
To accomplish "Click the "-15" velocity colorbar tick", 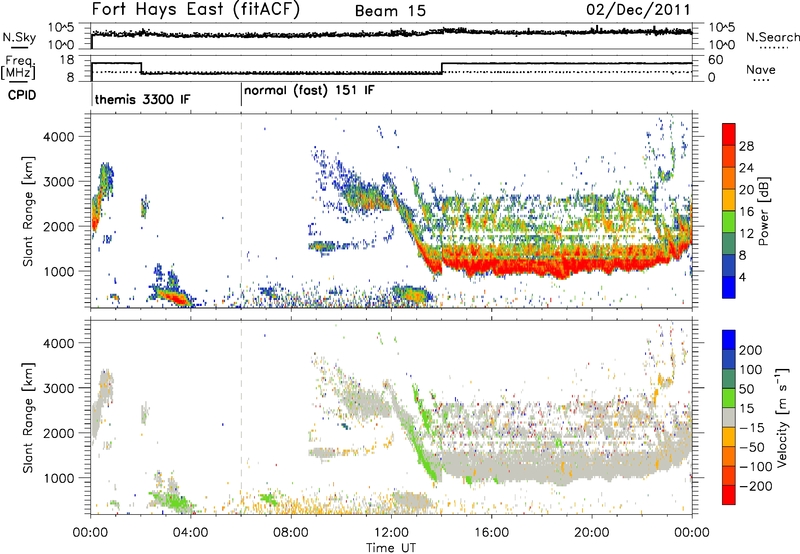I will point(752,427).
